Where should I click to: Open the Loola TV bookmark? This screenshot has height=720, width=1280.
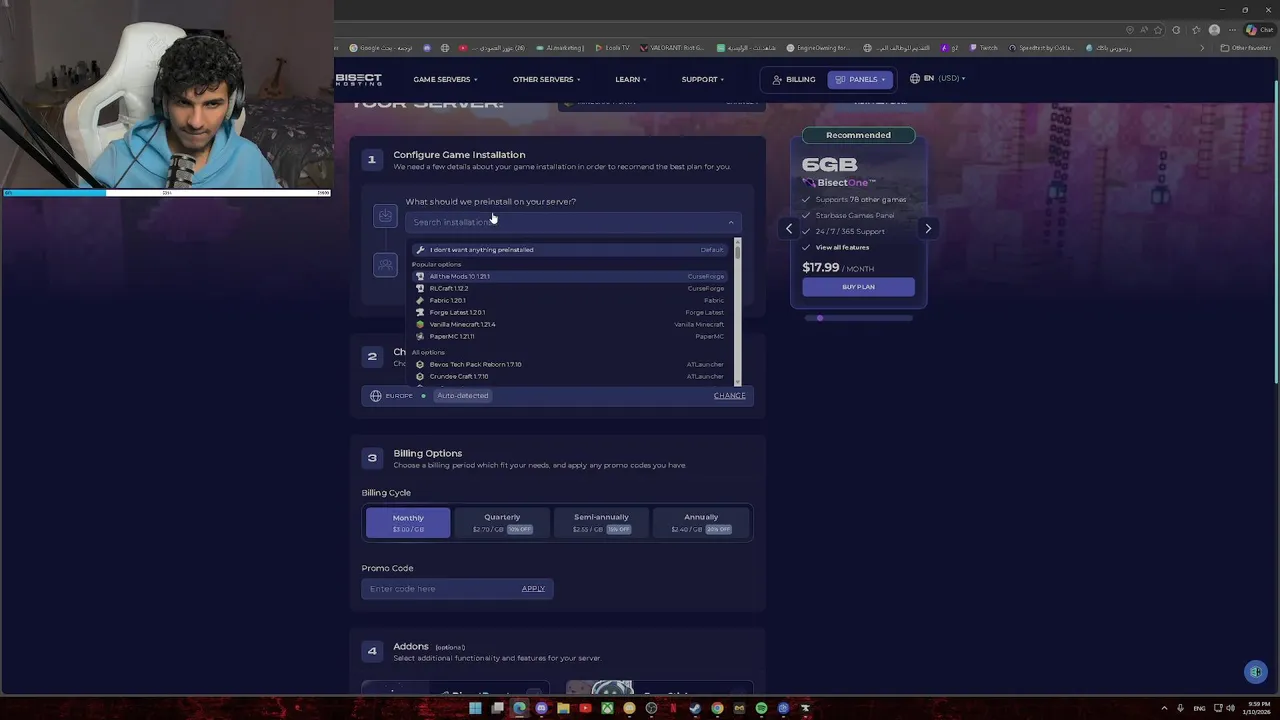pyautogui.click(x=613, y=48)
